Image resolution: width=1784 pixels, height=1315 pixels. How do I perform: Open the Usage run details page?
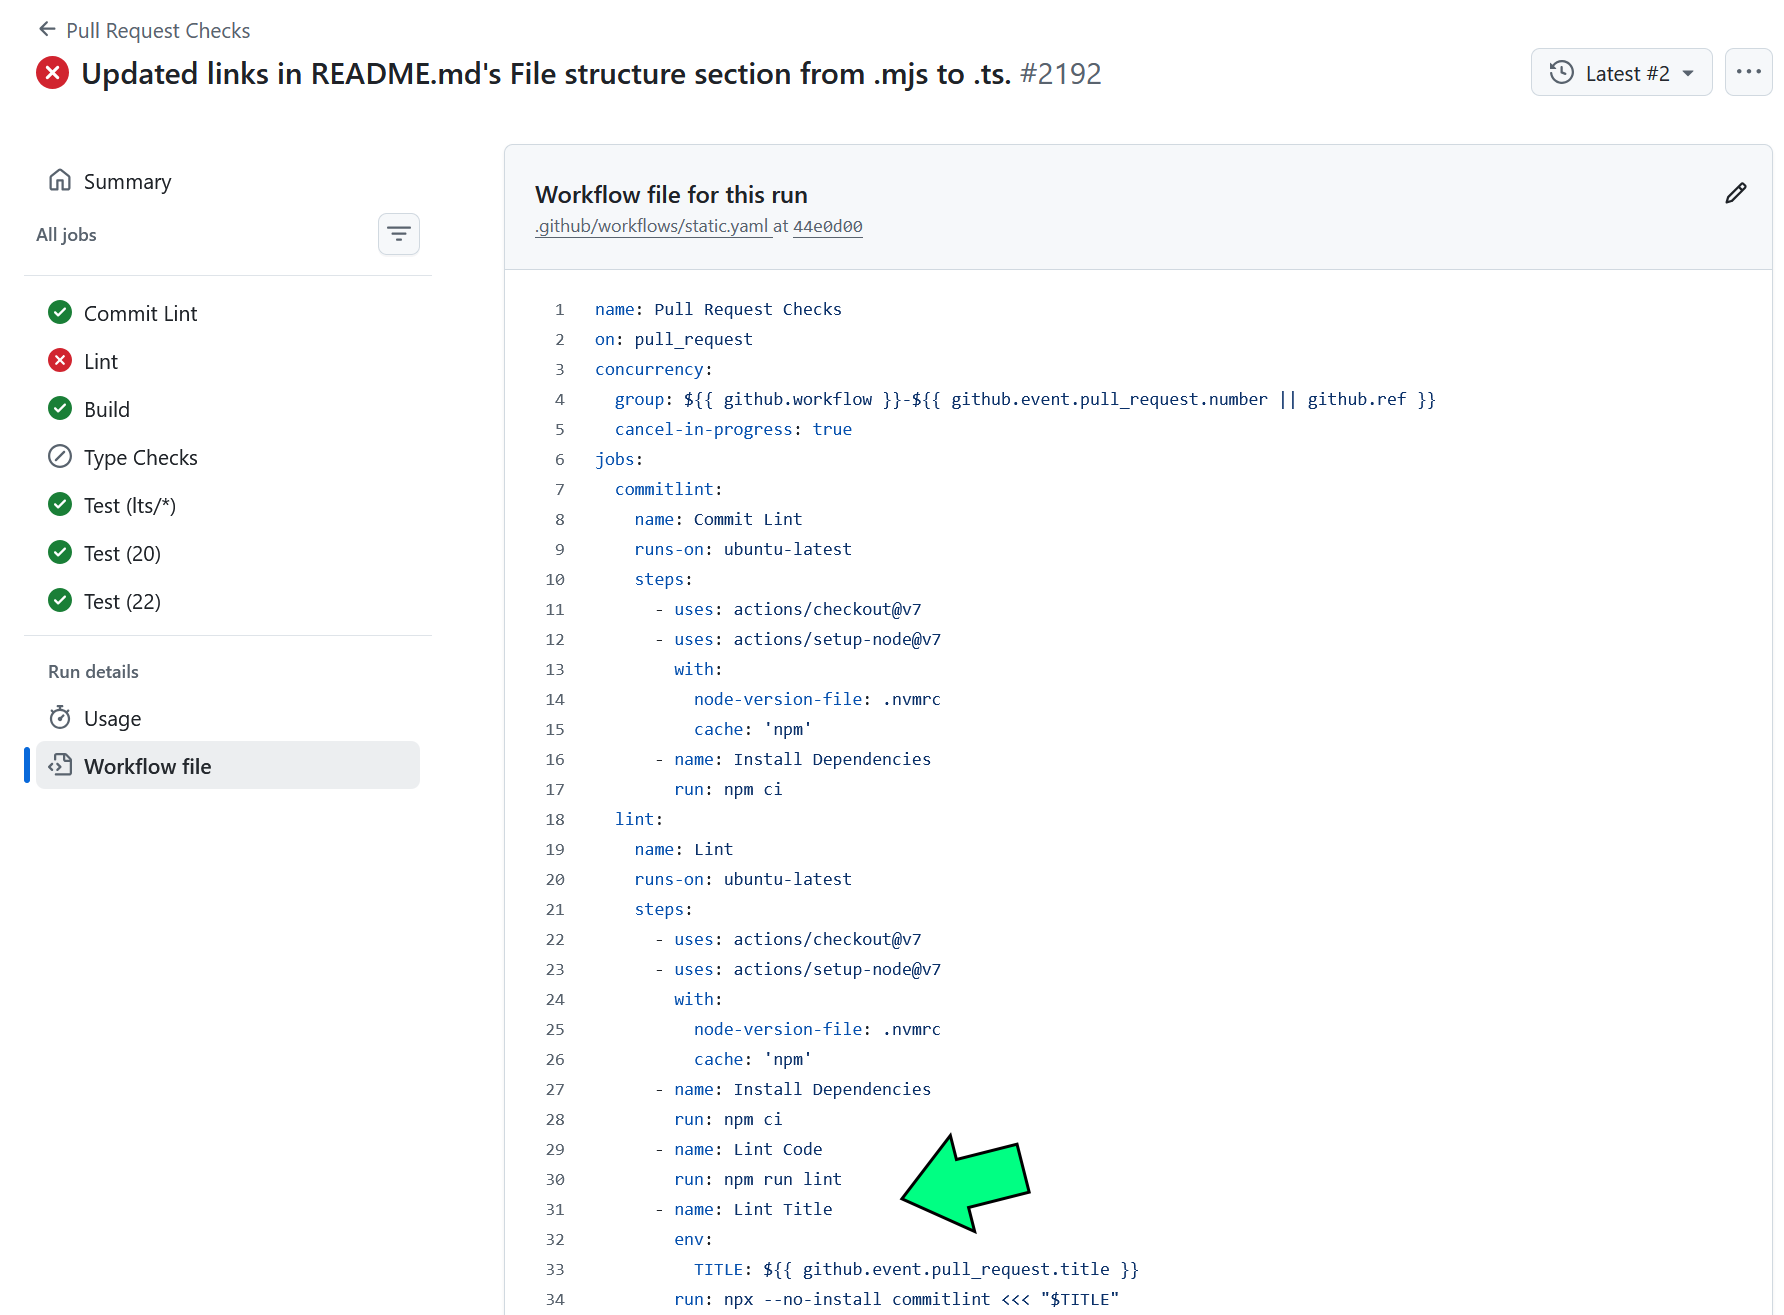(x=228, y=718)
